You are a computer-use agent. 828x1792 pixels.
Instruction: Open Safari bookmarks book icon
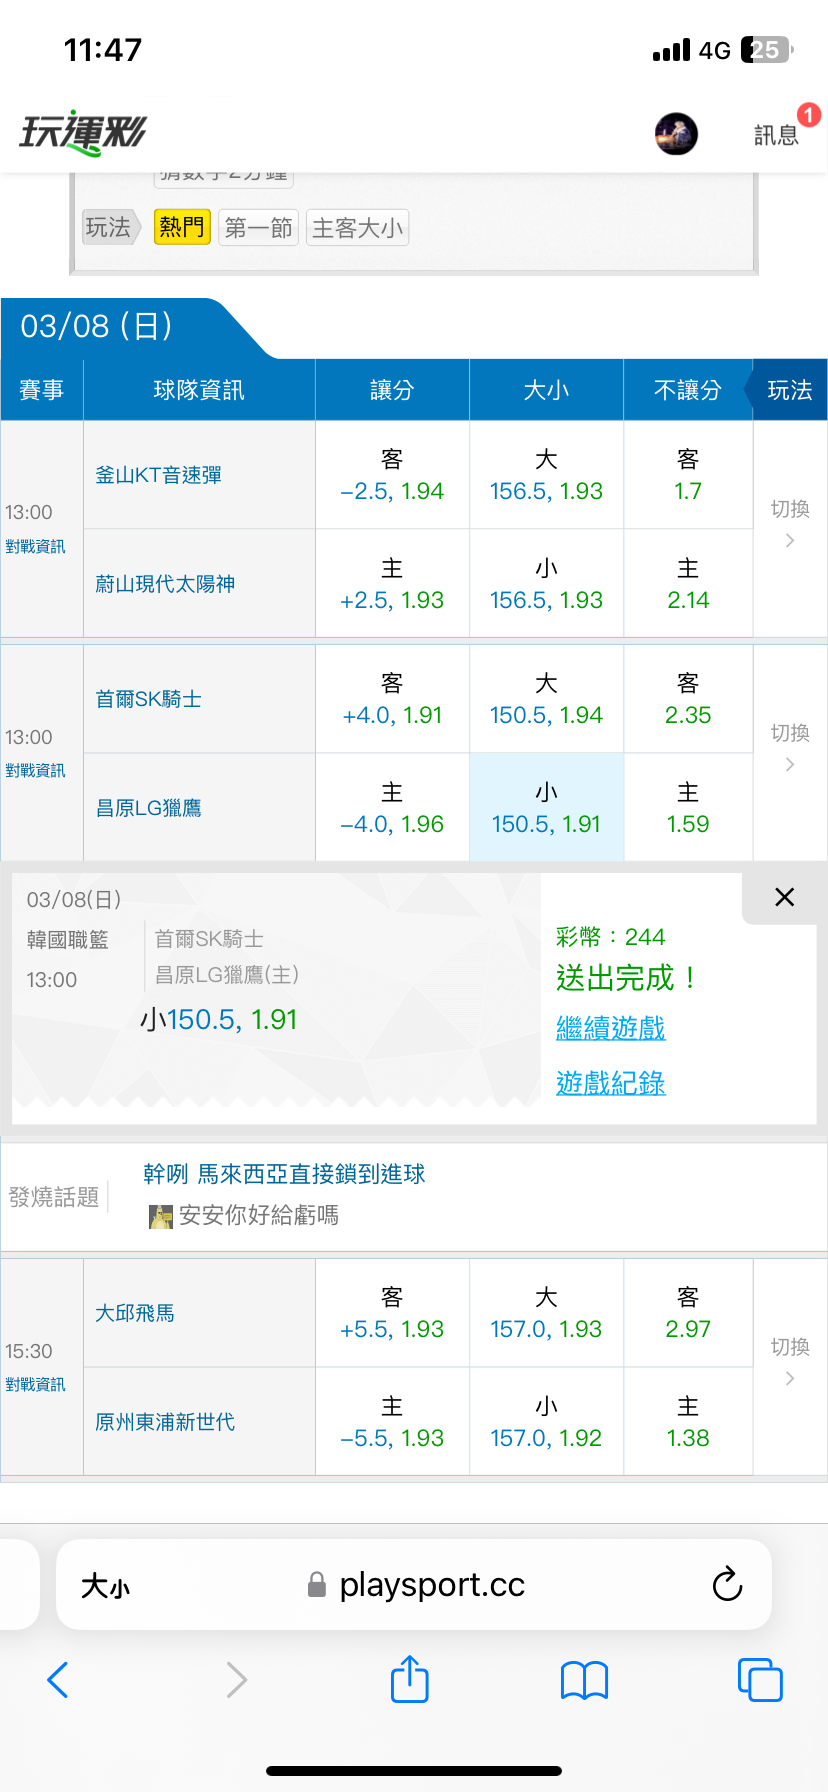click(x=585, y=1680)
